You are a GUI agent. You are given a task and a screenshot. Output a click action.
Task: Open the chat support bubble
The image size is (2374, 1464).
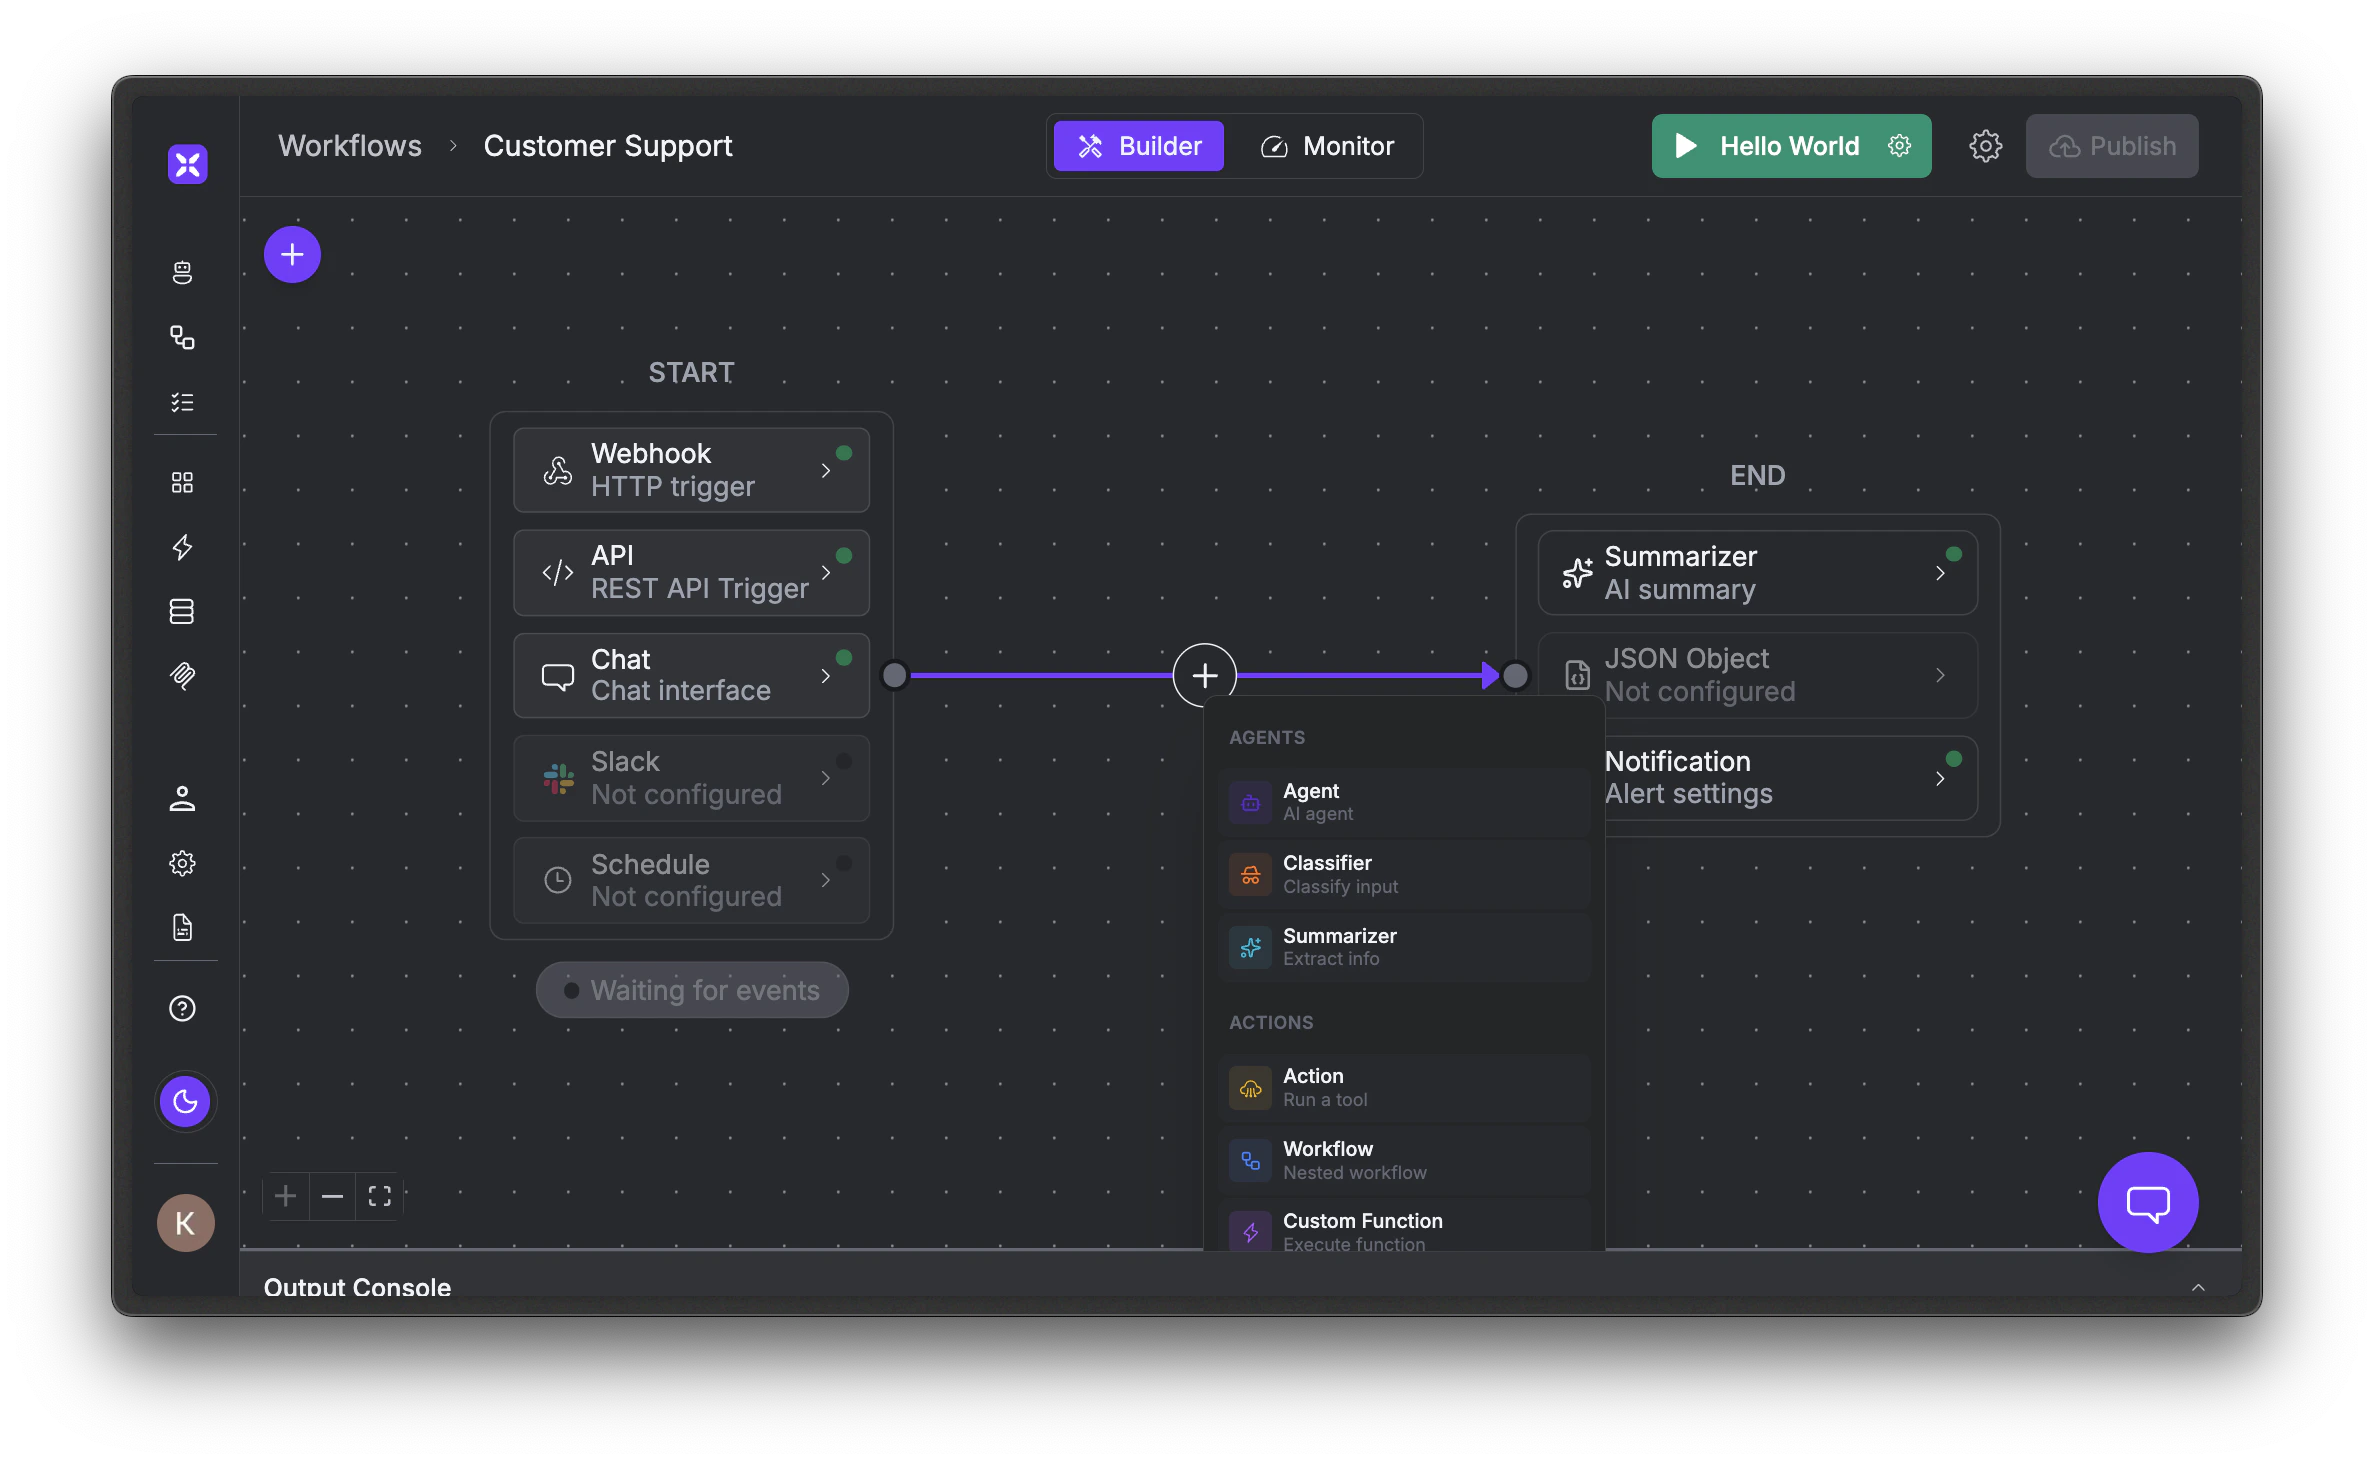click(2147, 1202)
